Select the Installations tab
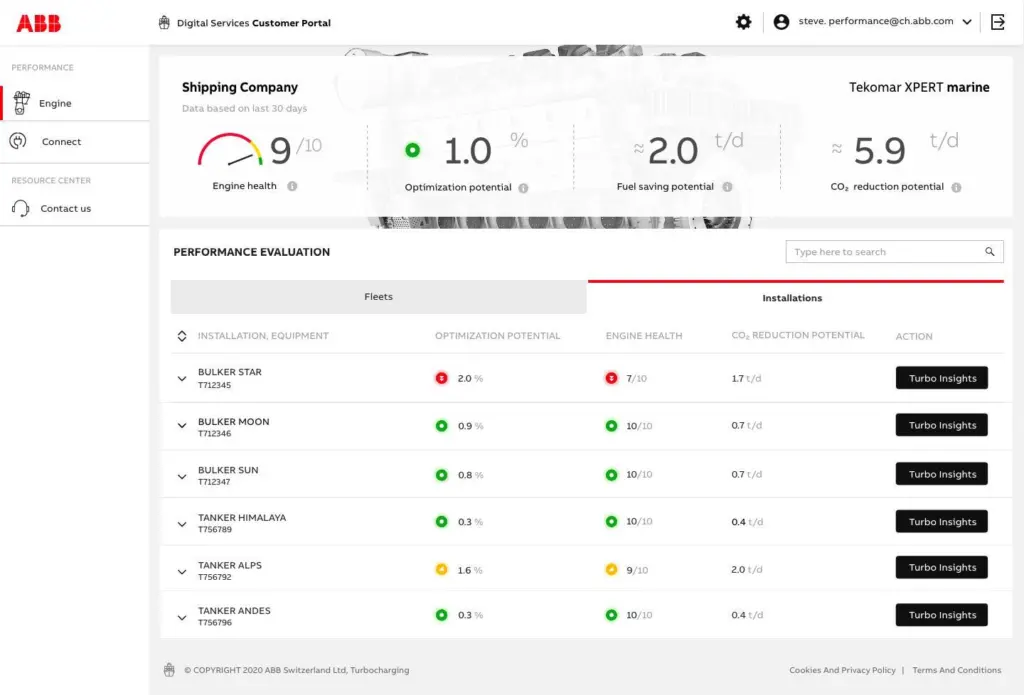This screenshot has height=695, width=1024. [795, 297]
